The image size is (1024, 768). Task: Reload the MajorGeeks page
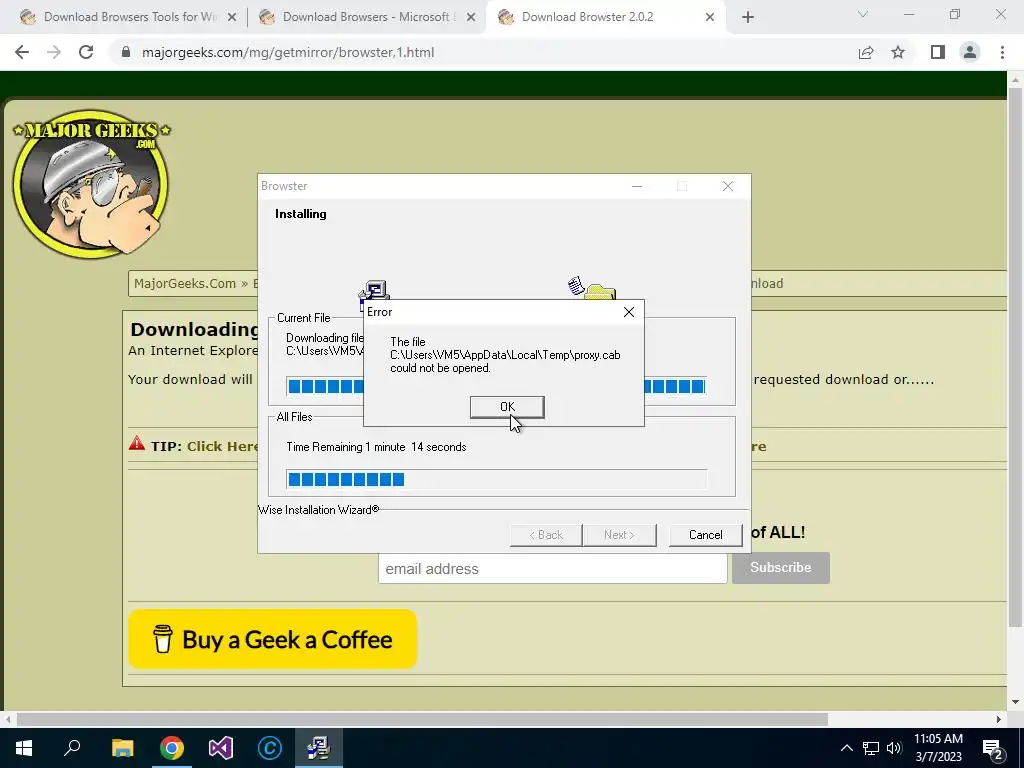coord(86,52)
